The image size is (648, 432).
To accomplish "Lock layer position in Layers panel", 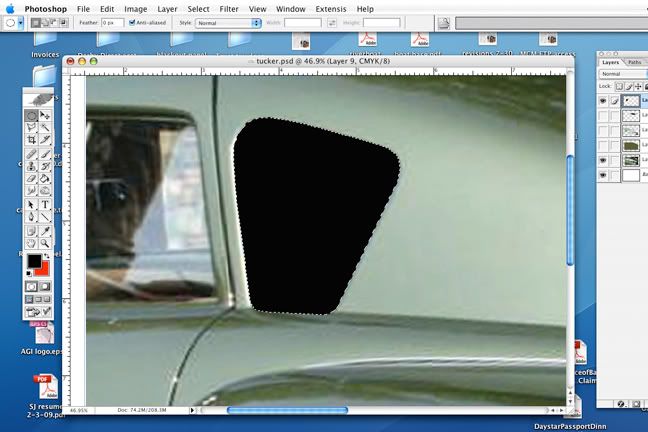I will click(638, 86).
